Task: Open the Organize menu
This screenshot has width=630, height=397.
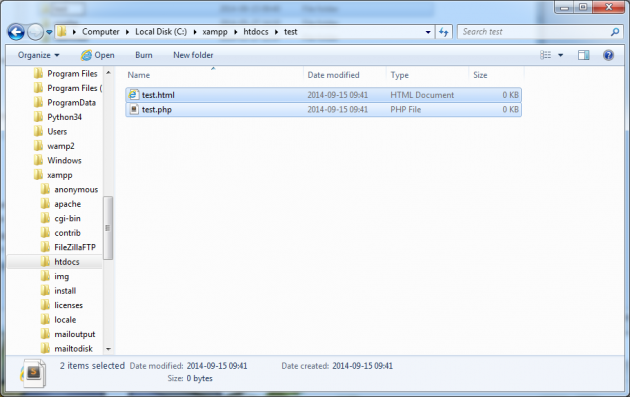Action: point(38,55)
